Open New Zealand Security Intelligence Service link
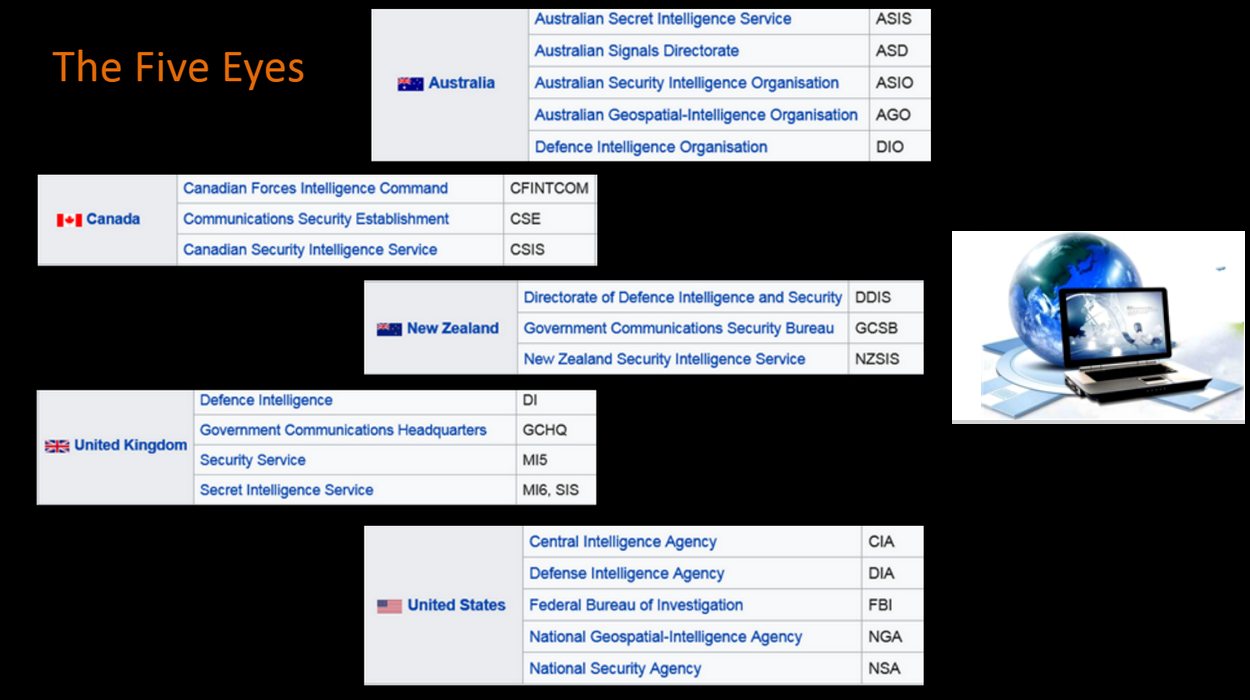The image size is (1250, 700). click(x=665, y=359)
